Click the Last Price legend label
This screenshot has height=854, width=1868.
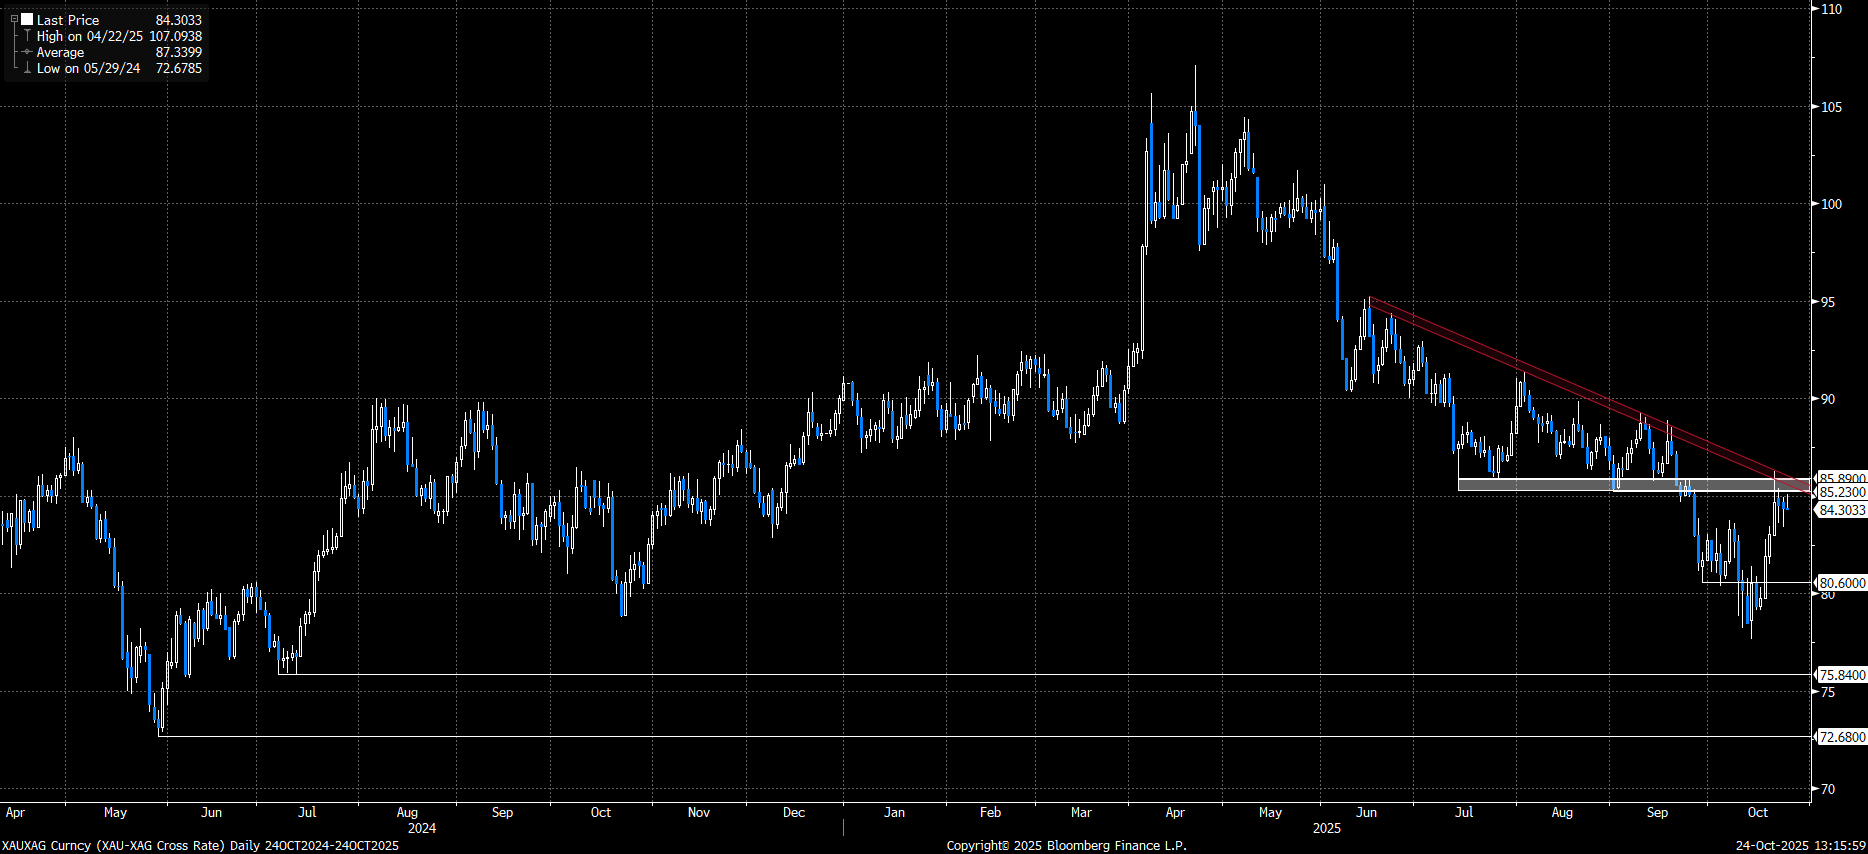68,20
